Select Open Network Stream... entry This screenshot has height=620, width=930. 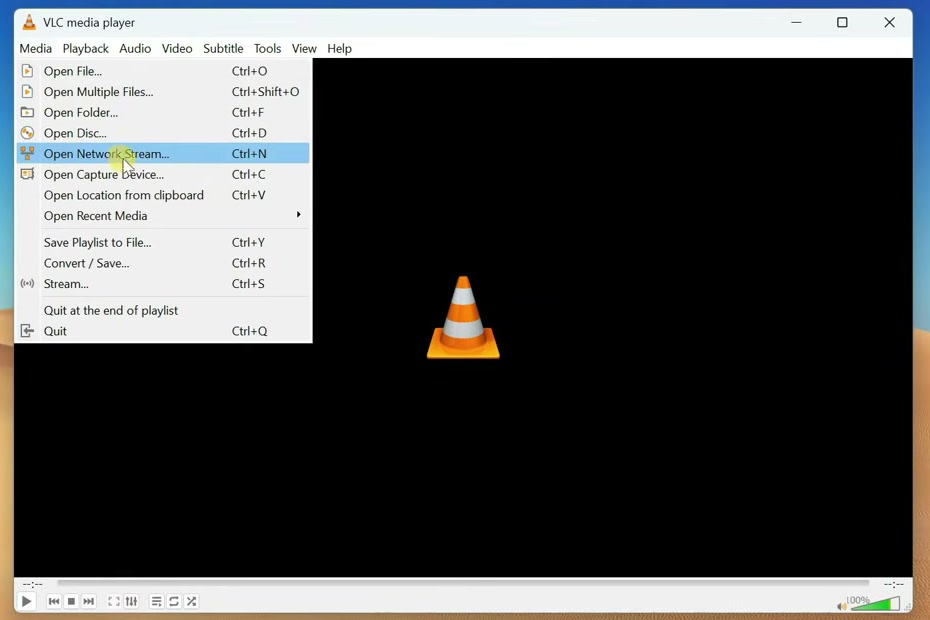coord(163,154)
